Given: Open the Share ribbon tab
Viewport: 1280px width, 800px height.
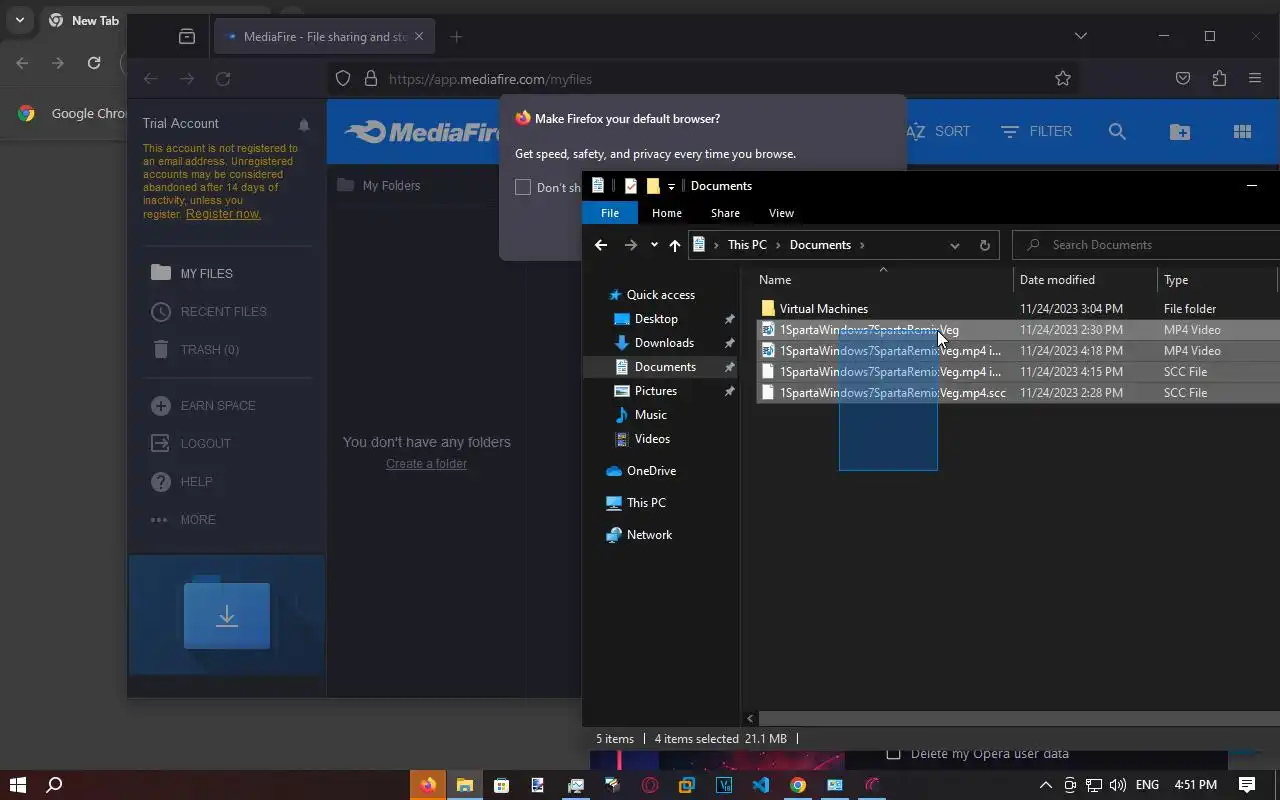Looking at the screenshot, I should pos(725,213).
